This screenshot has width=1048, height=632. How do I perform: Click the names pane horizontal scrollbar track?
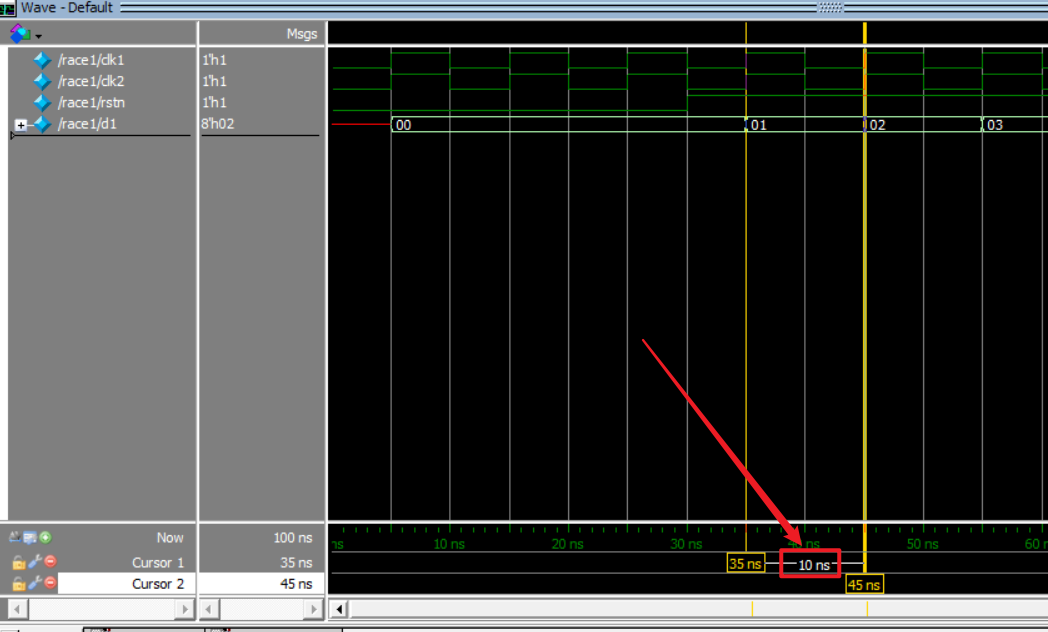tap(101, 609)
